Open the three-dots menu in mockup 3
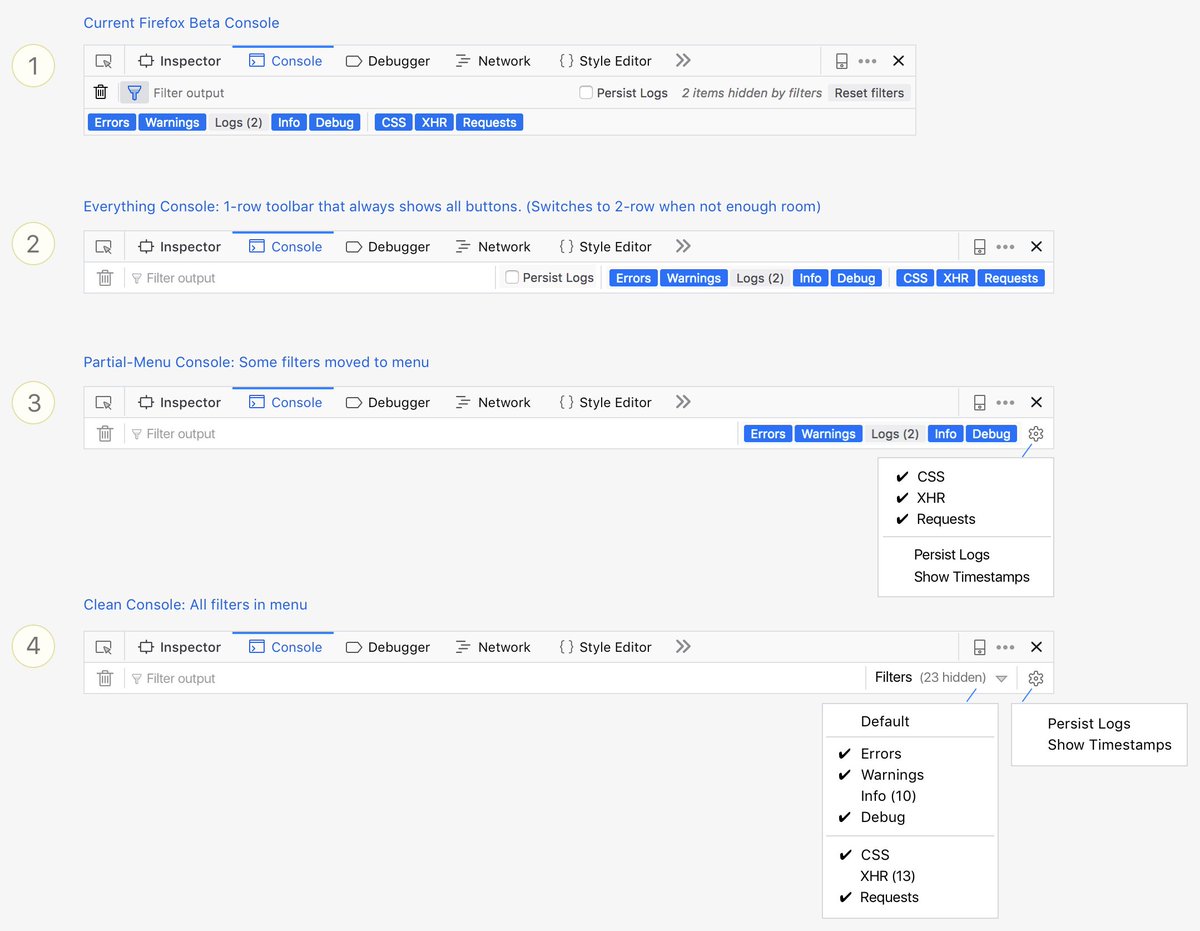1200x931 pixels. point(1005,403)
